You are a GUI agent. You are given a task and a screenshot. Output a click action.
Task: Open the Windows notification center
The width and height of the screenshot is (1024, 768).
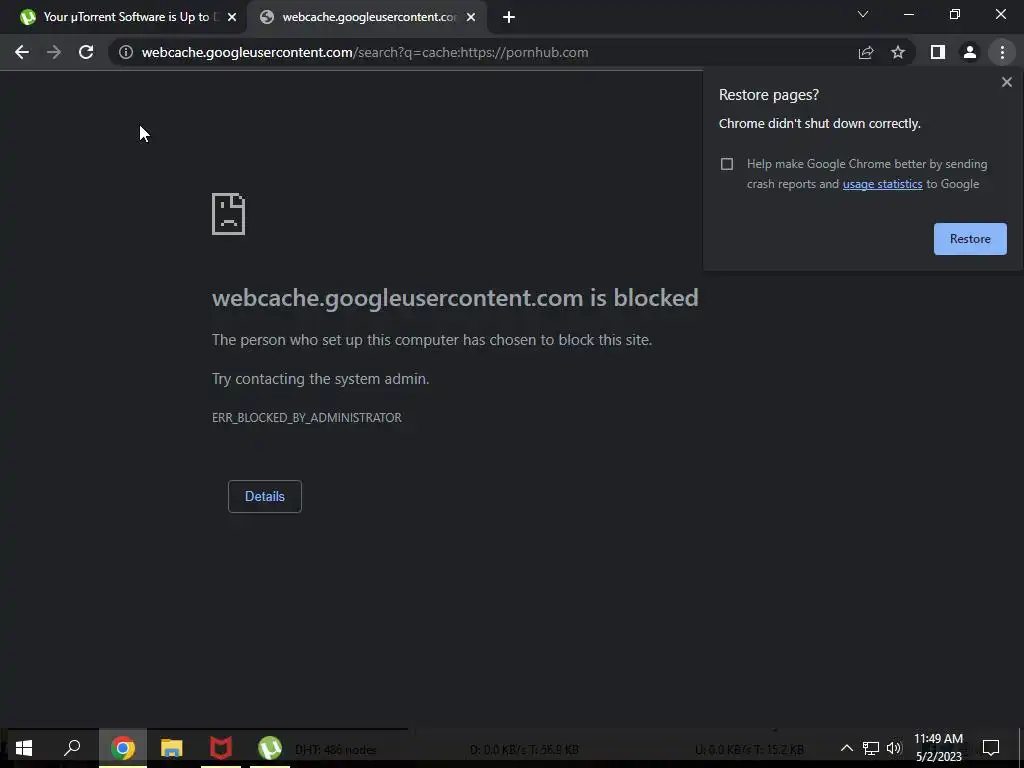991,748
